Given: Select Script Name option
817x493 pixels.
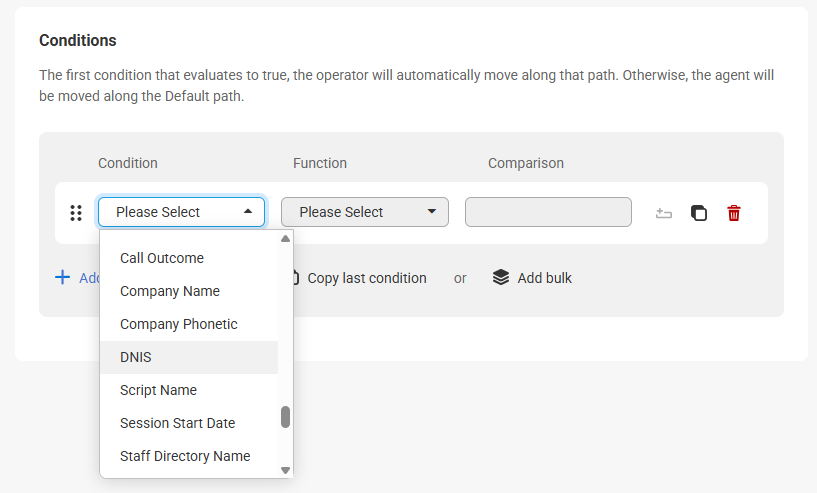Looking at the screenshot, I should click(158, 390).
